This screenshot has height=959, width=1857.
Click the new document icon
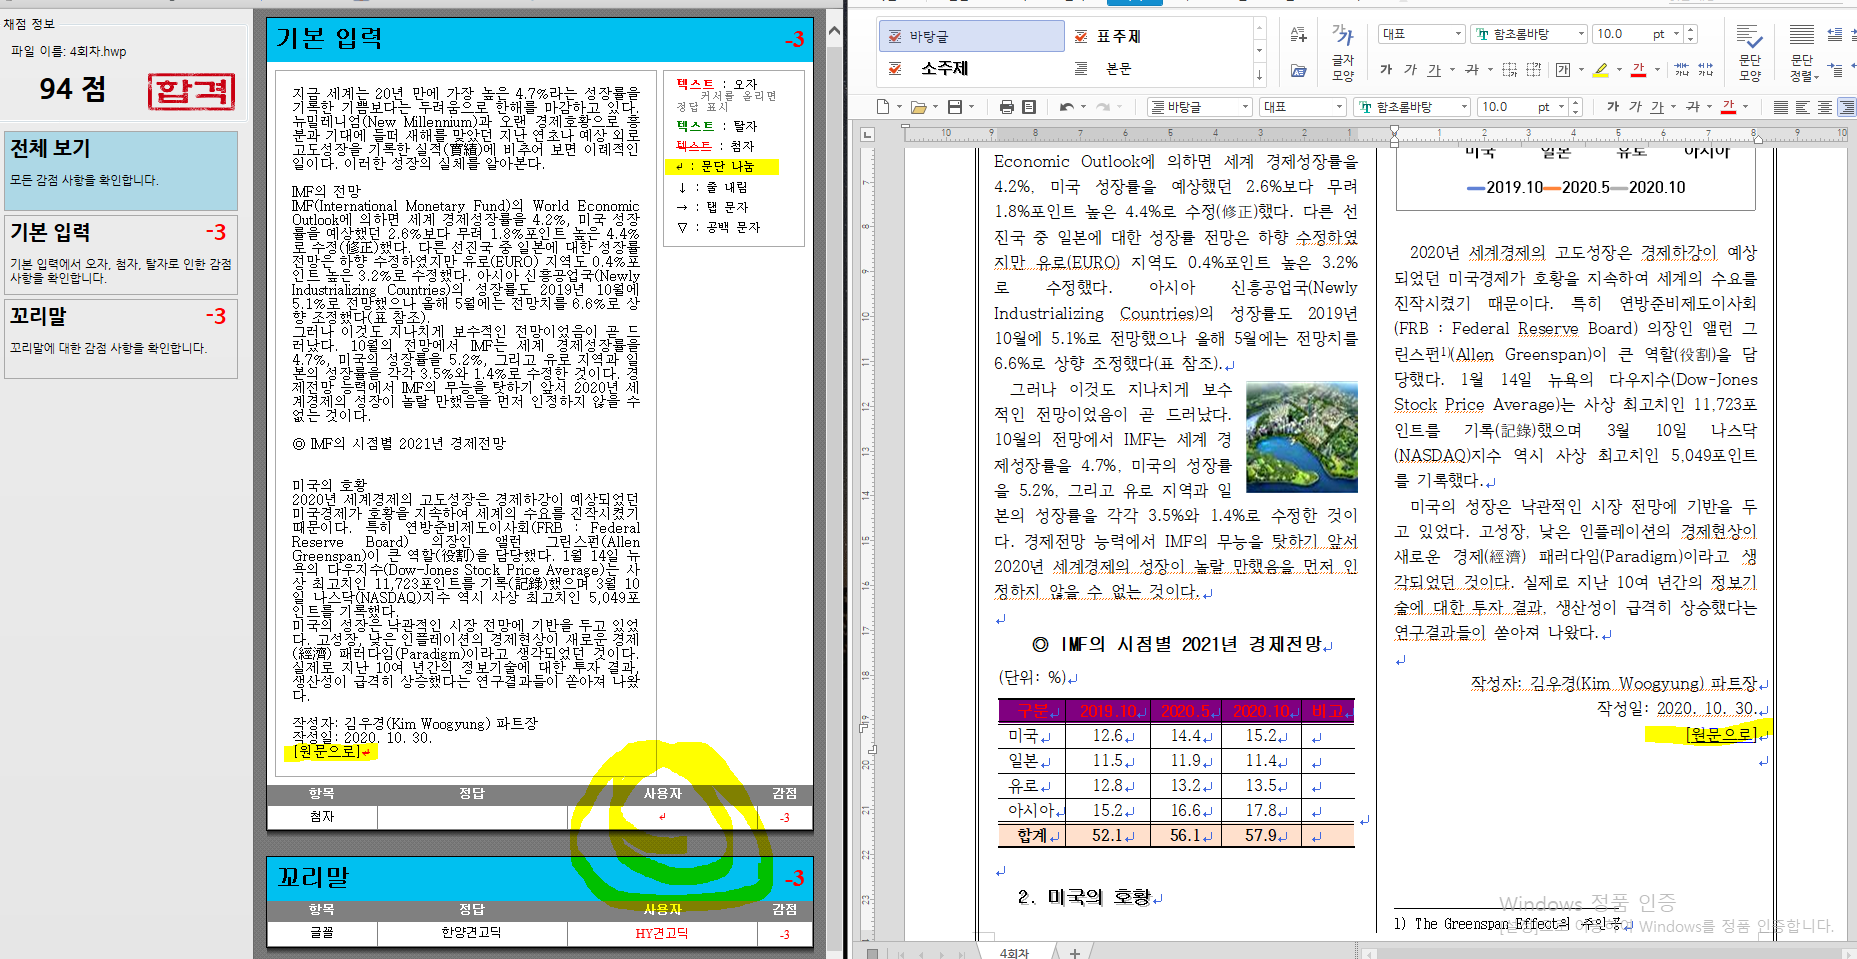pos(882,107)
